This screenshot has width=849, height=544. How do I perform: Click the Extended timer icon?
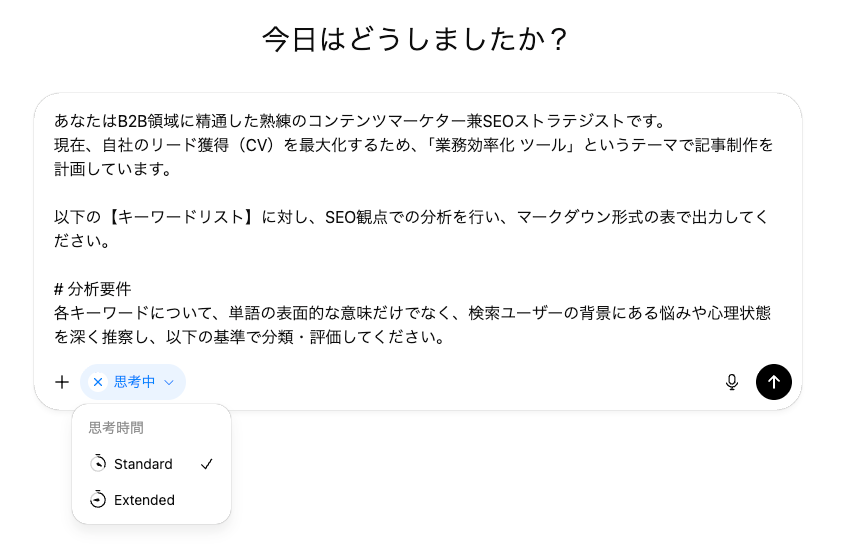coord(98,500)
